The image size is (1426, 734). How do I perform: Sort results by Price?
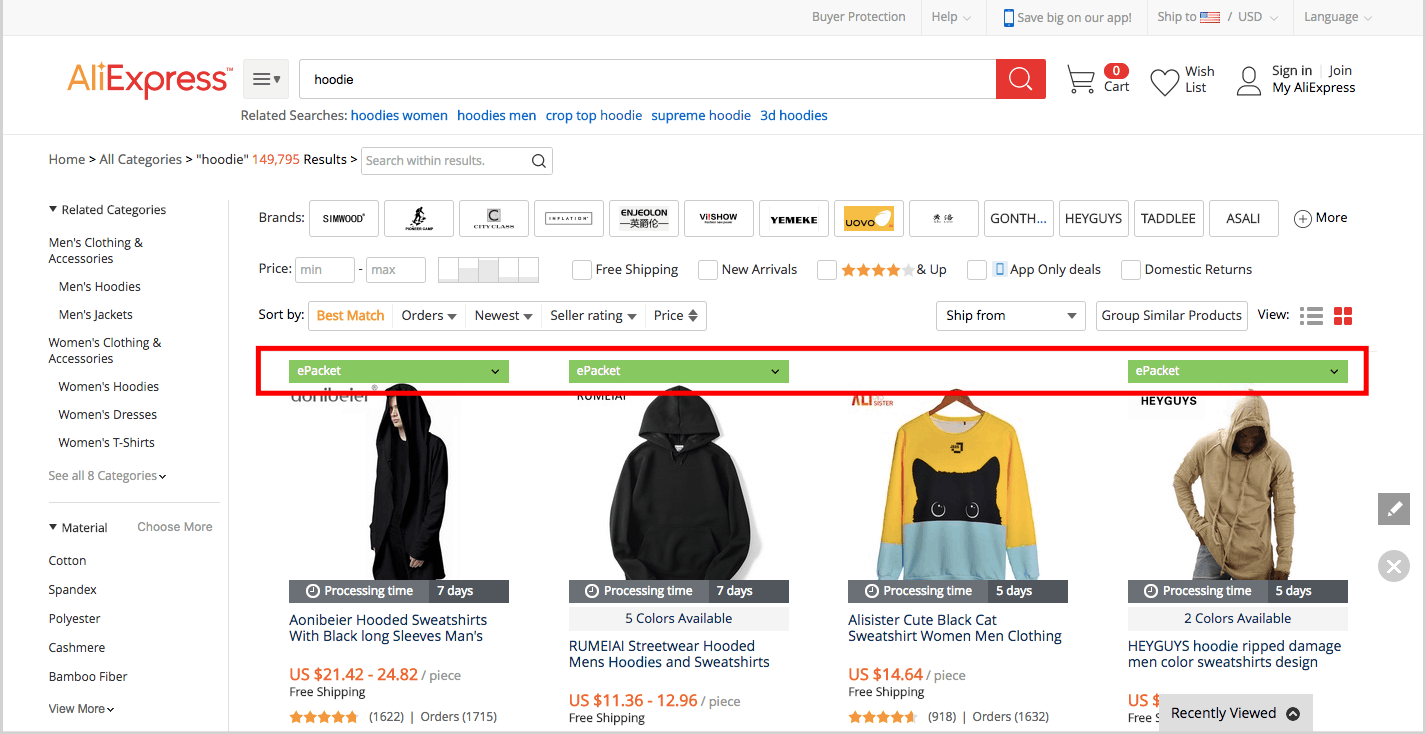pyautogui.click(x=676, y=316)
